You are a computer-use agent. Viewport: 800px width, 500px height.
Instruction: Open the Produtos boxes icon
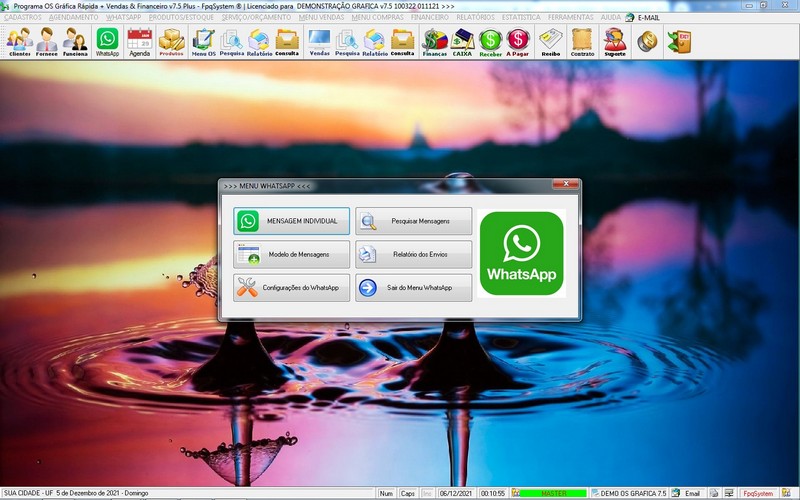coord(171,42)
